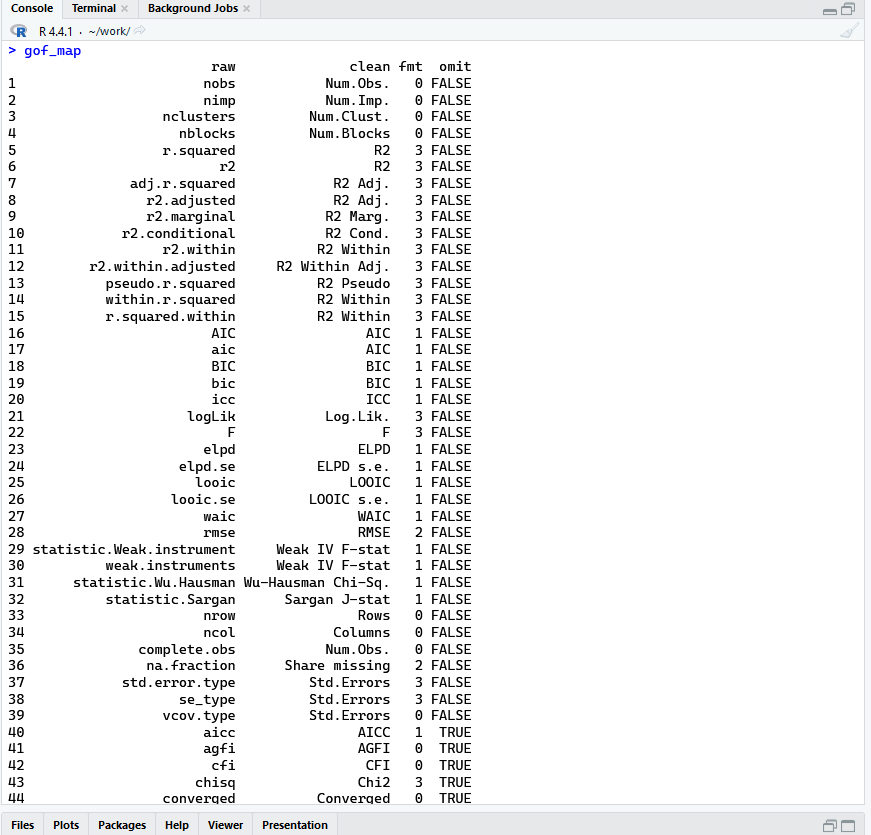Open the Presentation tab
Screen dimensions: 871x835
point(294,825)
